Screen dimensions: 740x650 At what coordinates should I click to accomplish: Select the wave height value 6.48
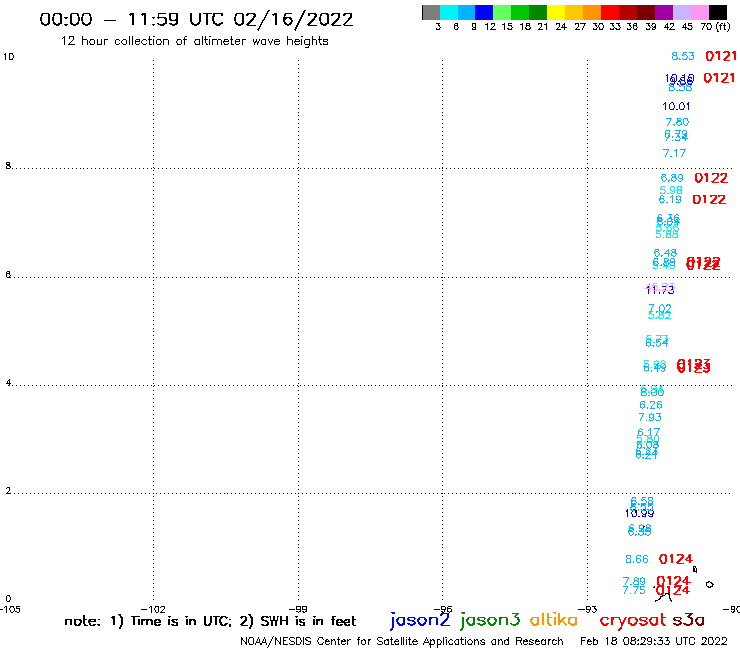665,253
